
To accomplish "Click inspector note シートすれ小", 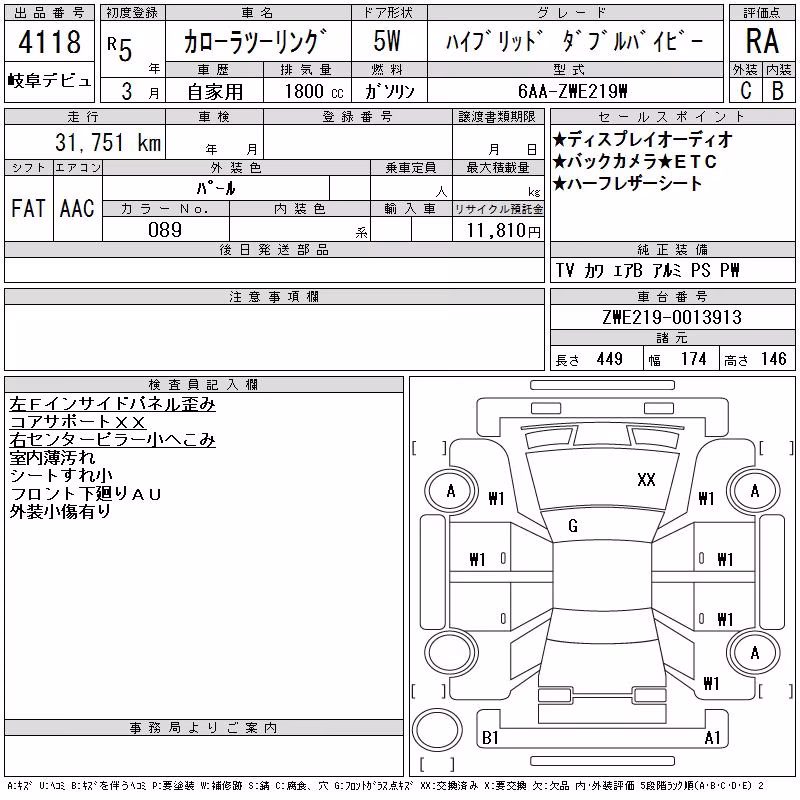I will 61,476.
